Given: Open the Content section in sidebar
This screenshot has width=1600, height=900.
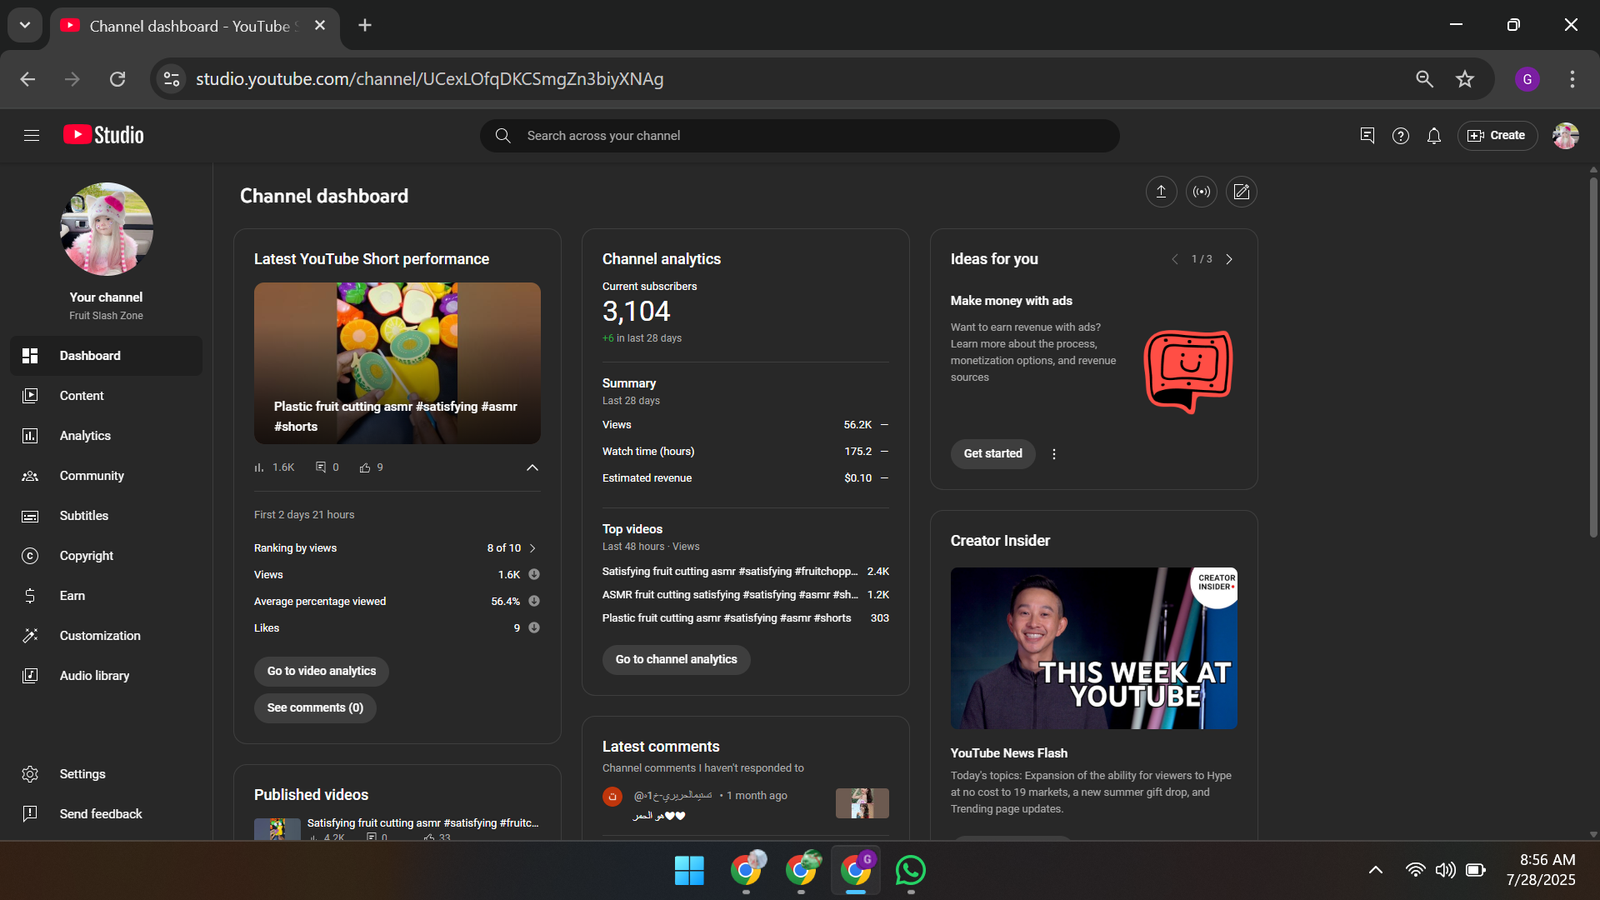Looking at the screenshot, I should pyautogui.click(x=106, y=396).
